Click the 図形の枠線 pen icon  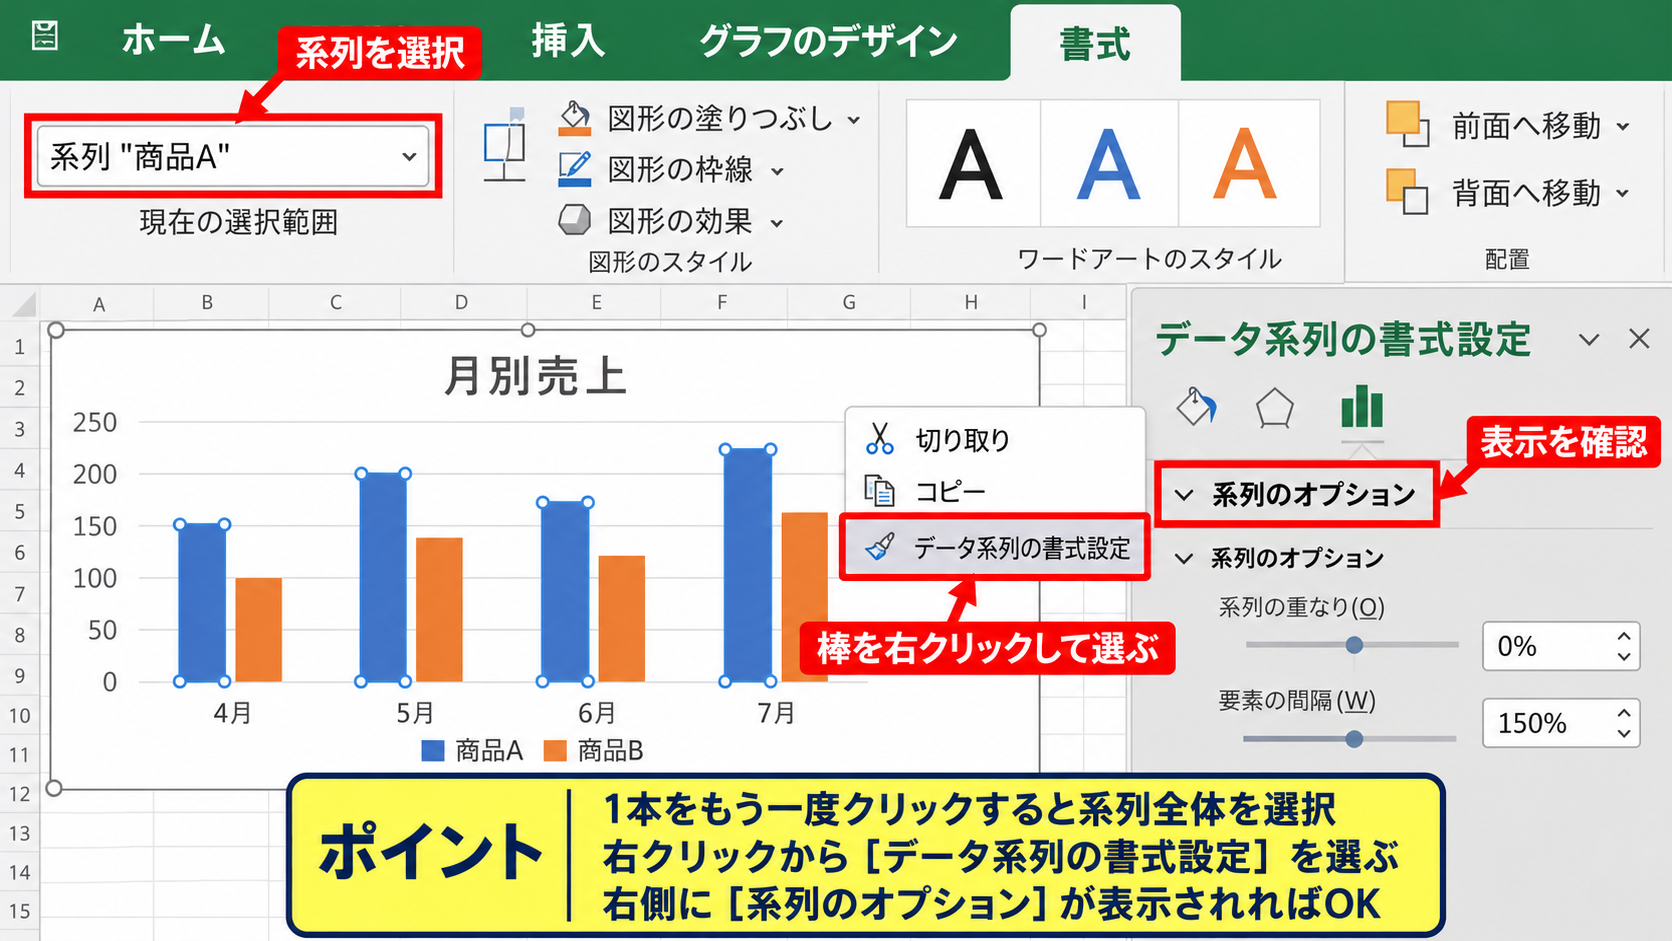click(x=574, y=168)
